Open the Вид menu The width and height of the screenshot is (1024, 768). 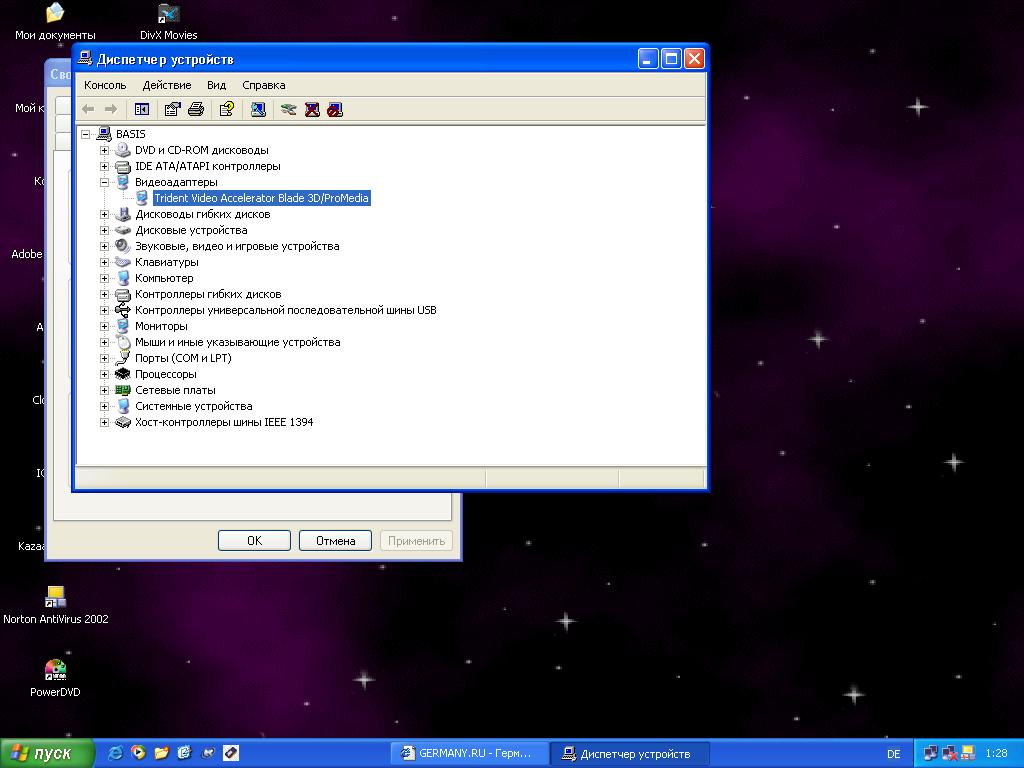click(x=216, y=86)
